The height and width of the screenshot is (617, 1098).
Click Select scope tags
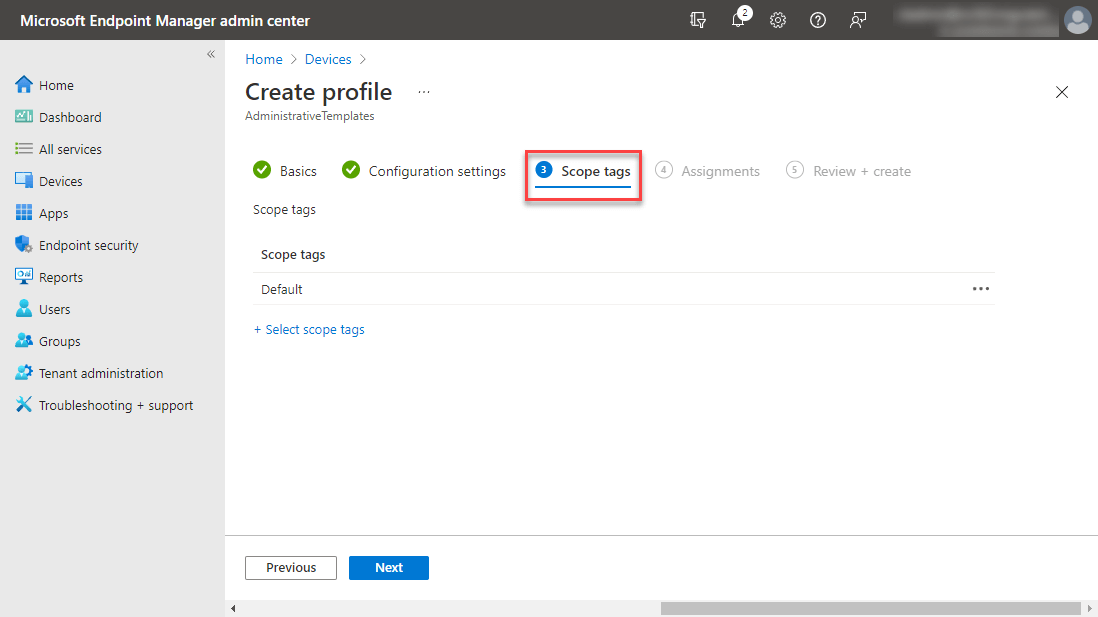309,329
